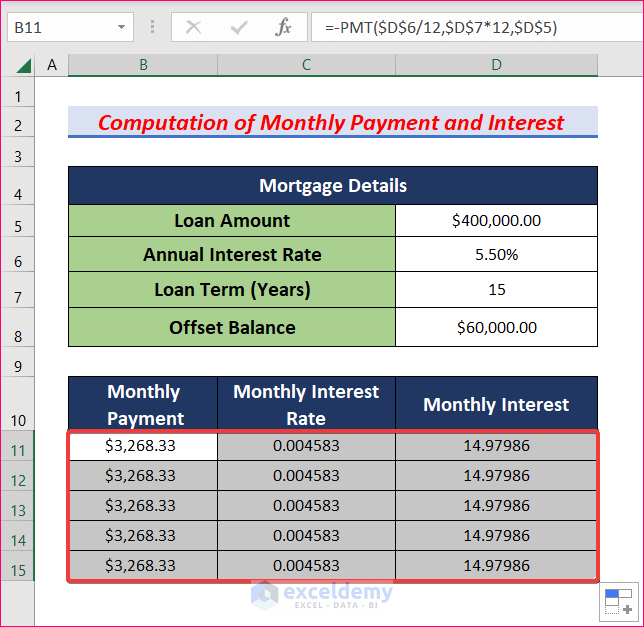Click the title cell Computation of Monthly Payment
Screen dimensions: 644x627
[x=333, y=122]
